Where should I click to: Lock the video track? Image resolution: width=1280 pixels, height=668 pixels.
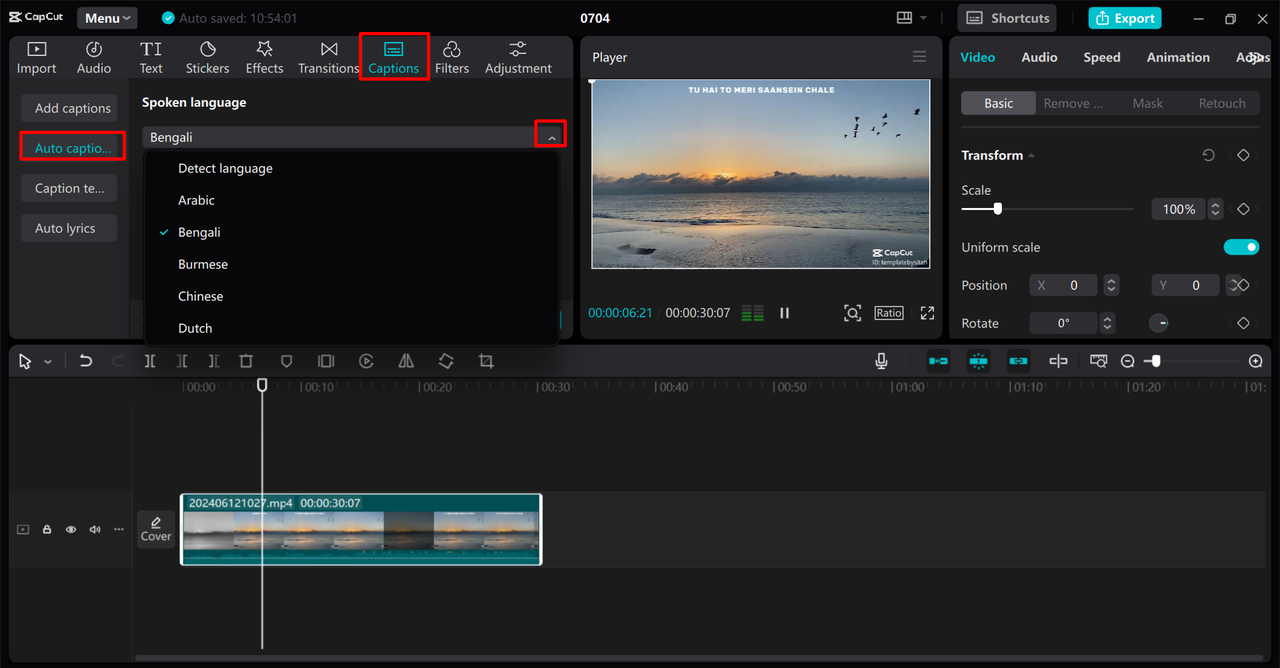[47, 529]
